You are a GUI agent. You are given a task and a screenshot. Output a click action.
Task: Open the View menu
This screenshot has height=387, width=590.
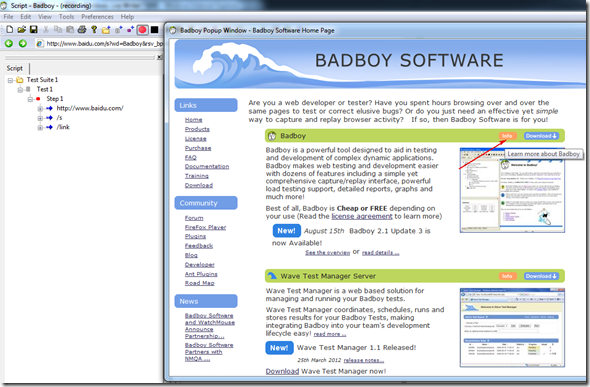[x=45, y=17]
